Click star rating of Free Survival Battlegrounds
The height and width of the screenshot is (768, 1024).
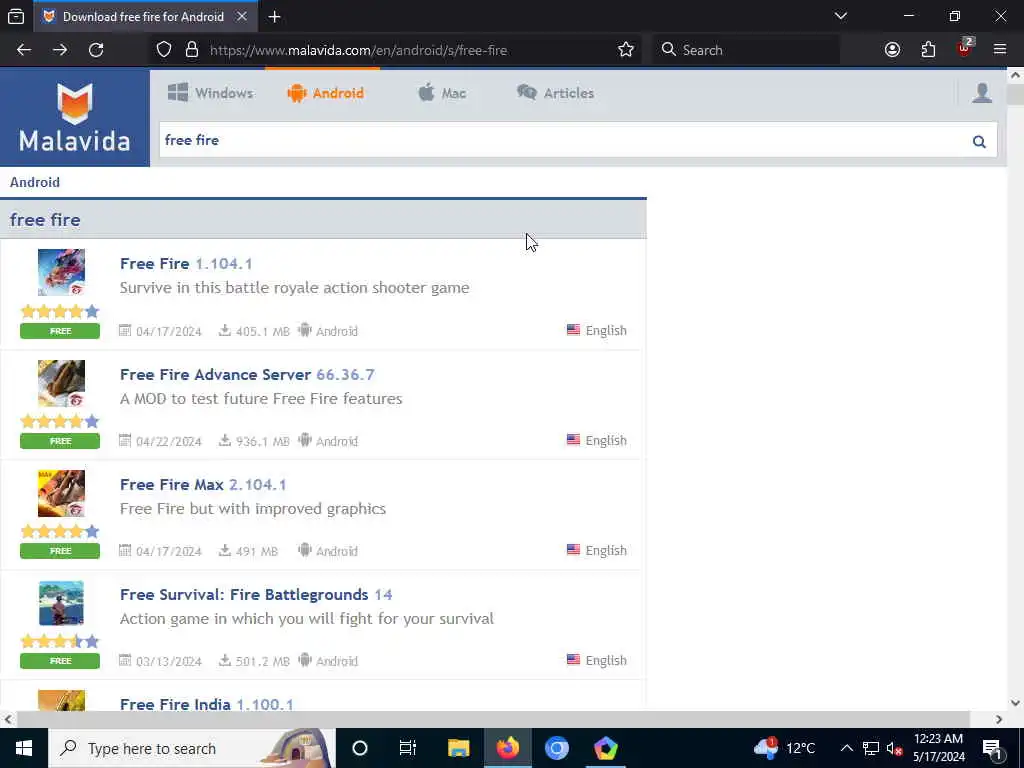(x=60, y=641)
